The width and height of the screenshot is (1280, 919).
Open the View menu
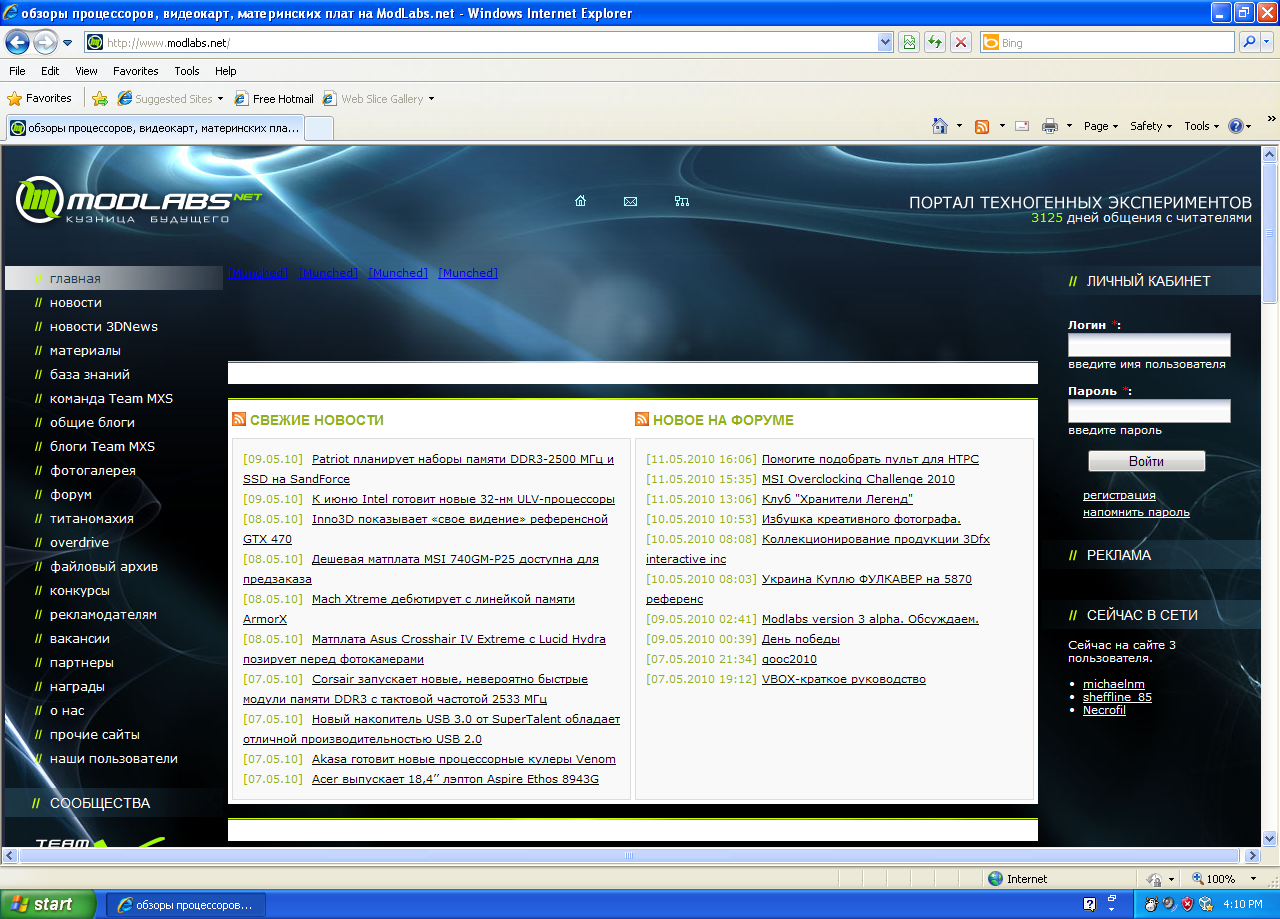(86, 71)
